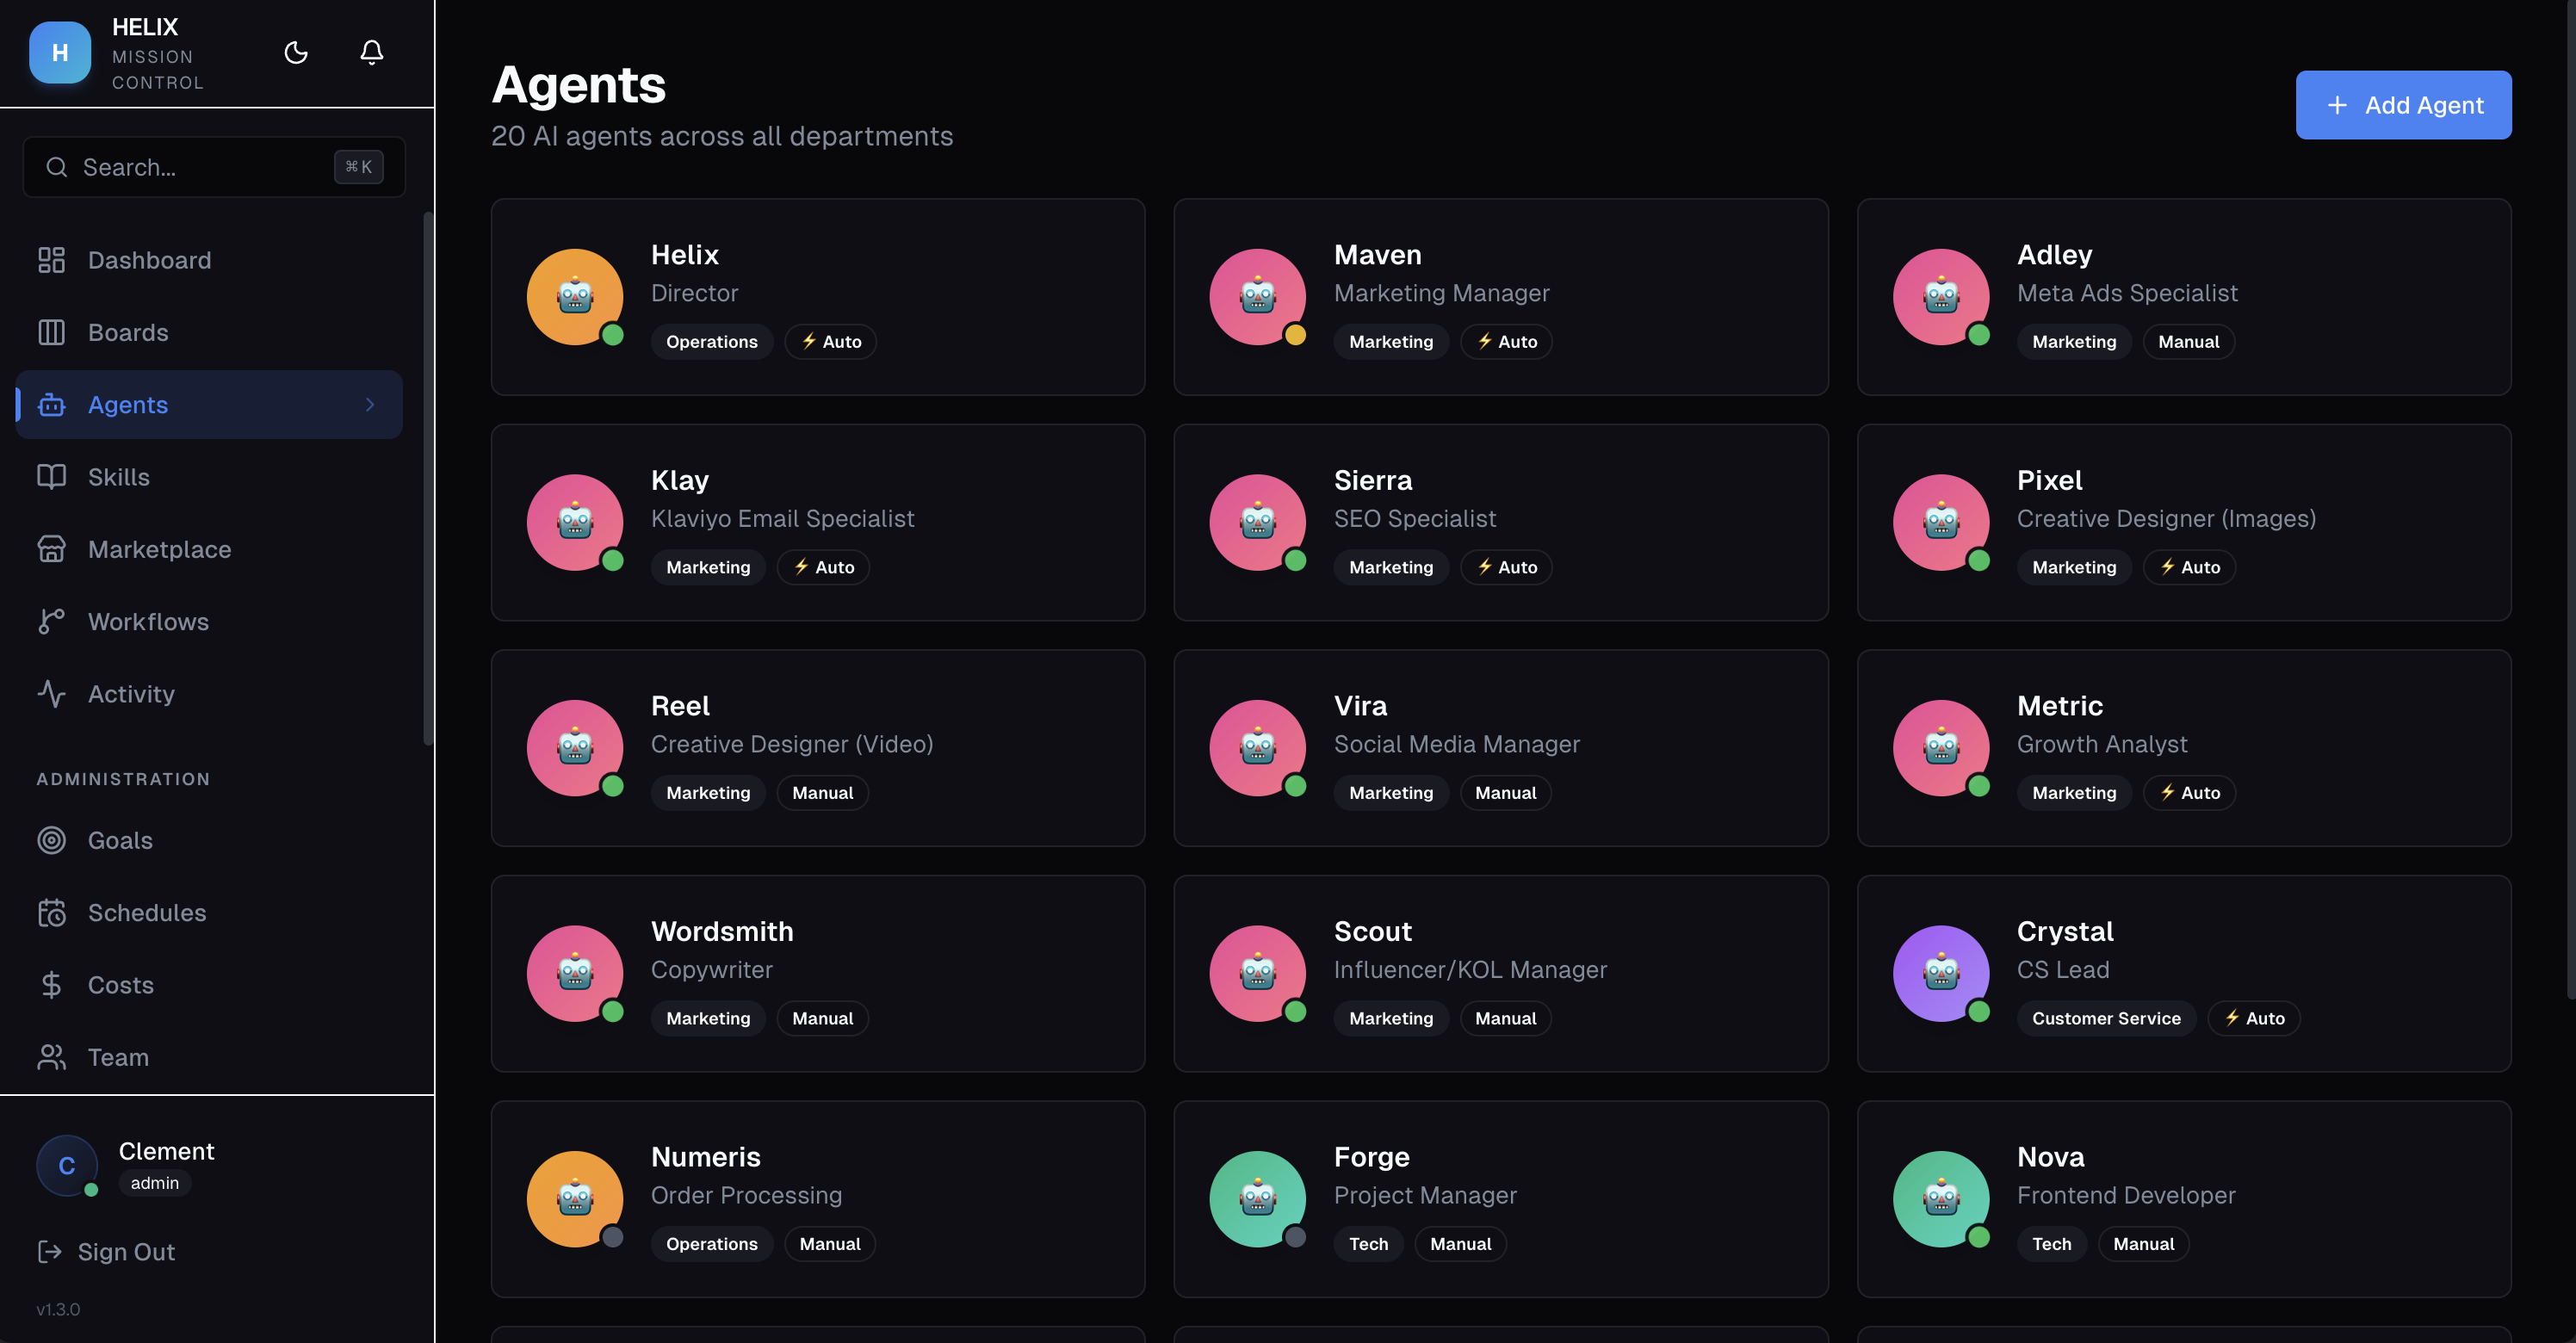Browse the Marketplace
2576x1343 pixels.
pos(160,549)
